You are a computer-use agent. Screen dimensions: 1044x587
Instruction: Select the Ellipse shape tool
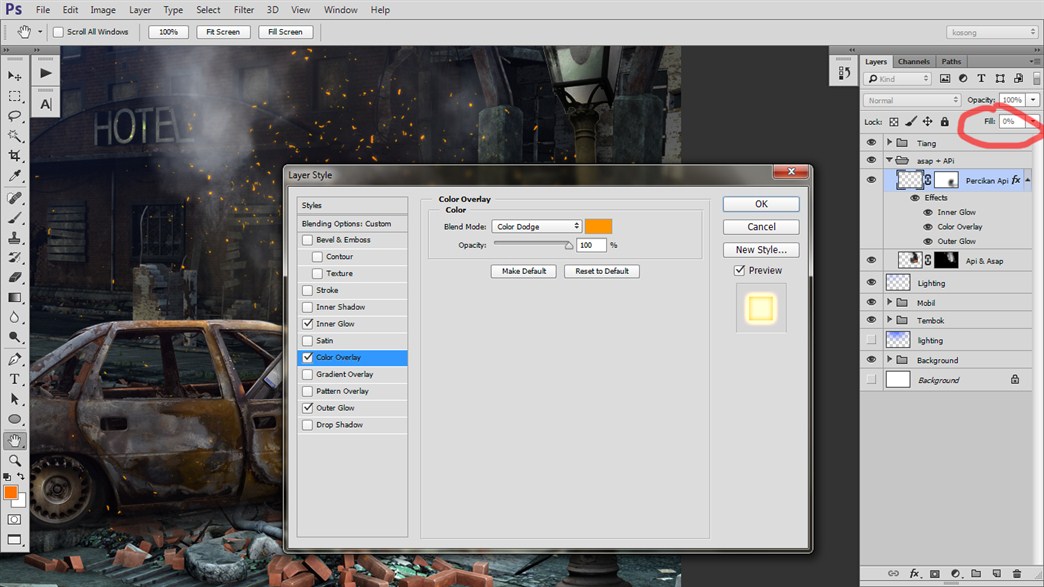pyautogui.click(x=15, y=419)
